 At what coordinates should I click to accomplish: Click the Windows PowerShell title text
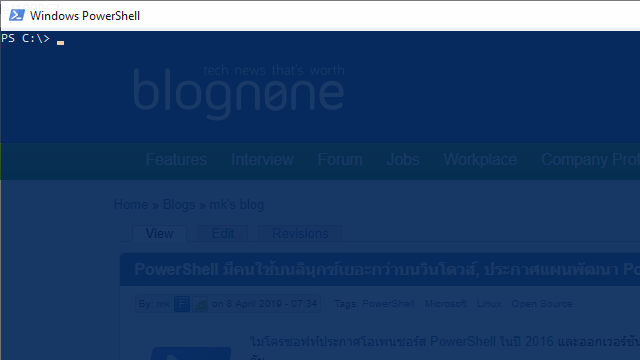[x=85, y=16]
